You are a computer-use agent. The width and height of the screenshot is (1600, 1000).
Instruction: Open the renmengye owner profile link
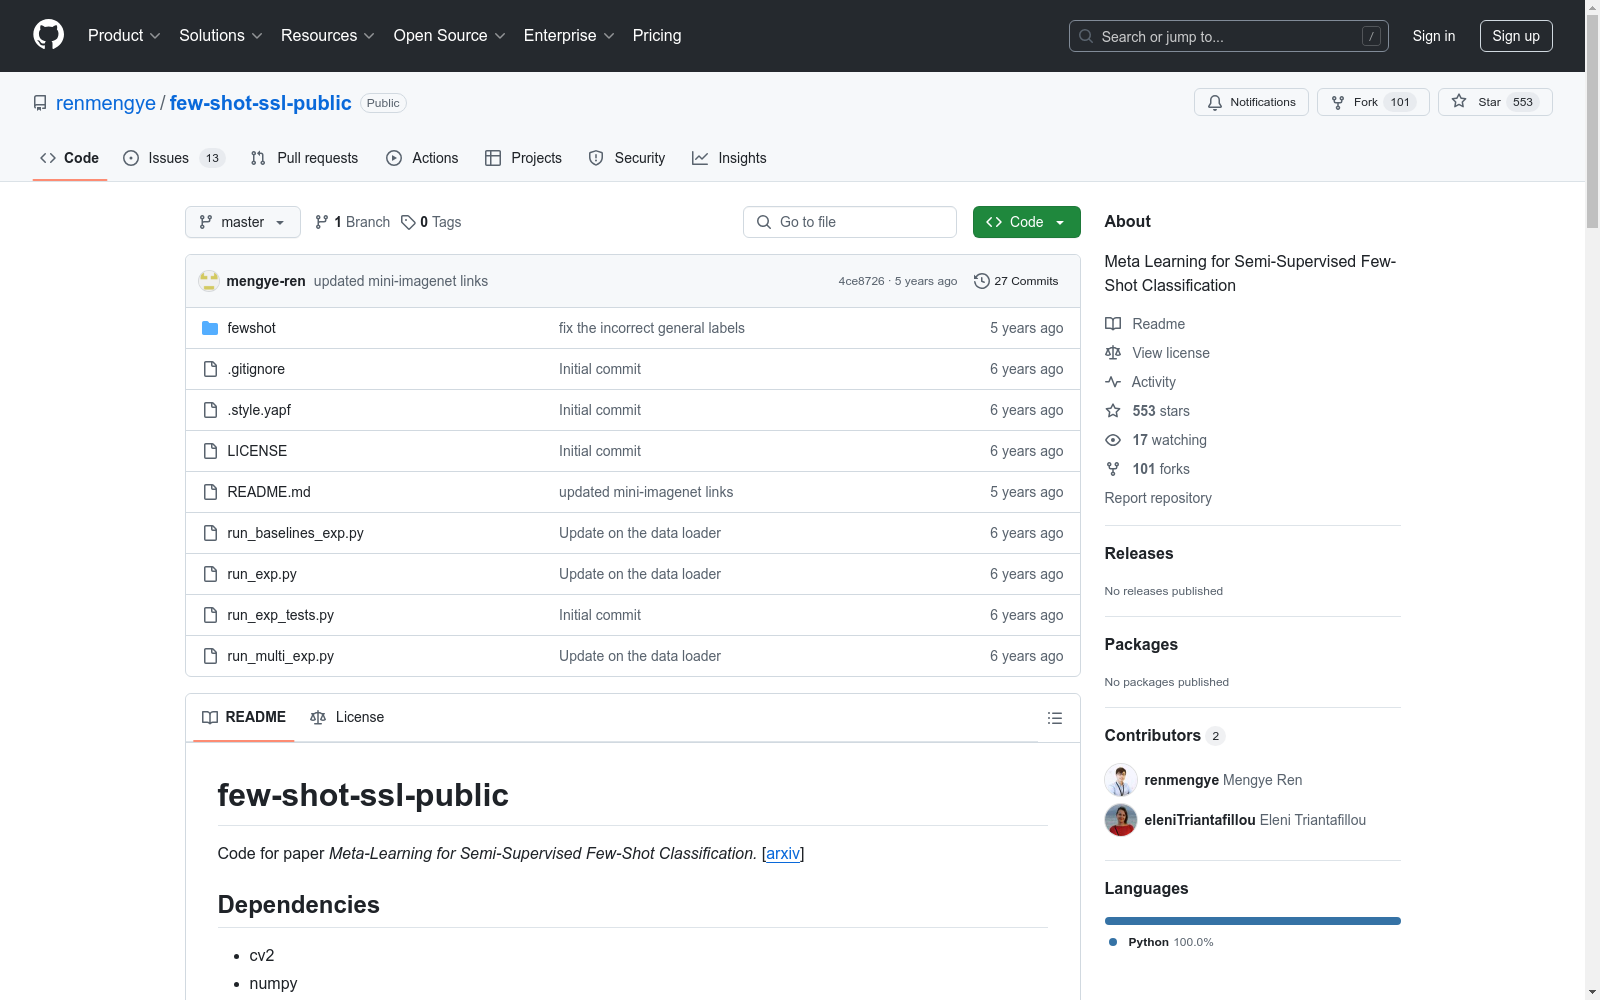[106, 103]
